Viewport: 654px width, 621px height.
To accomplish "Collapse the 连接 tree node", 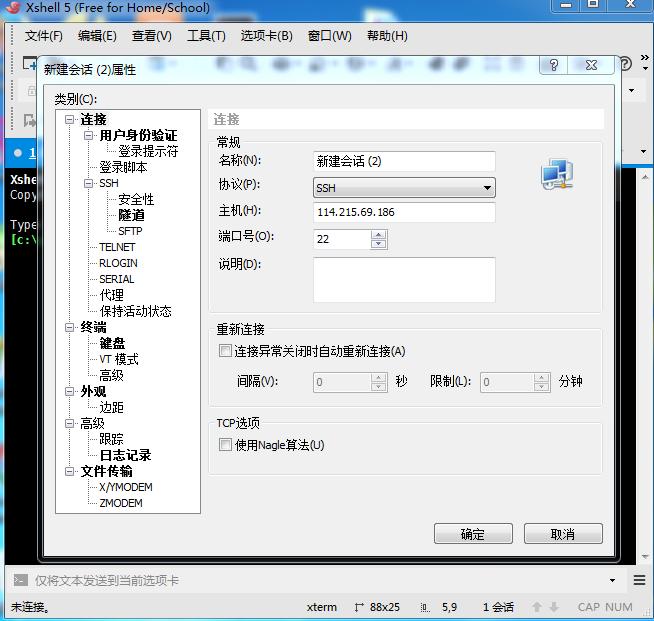I will pos(69,120).
